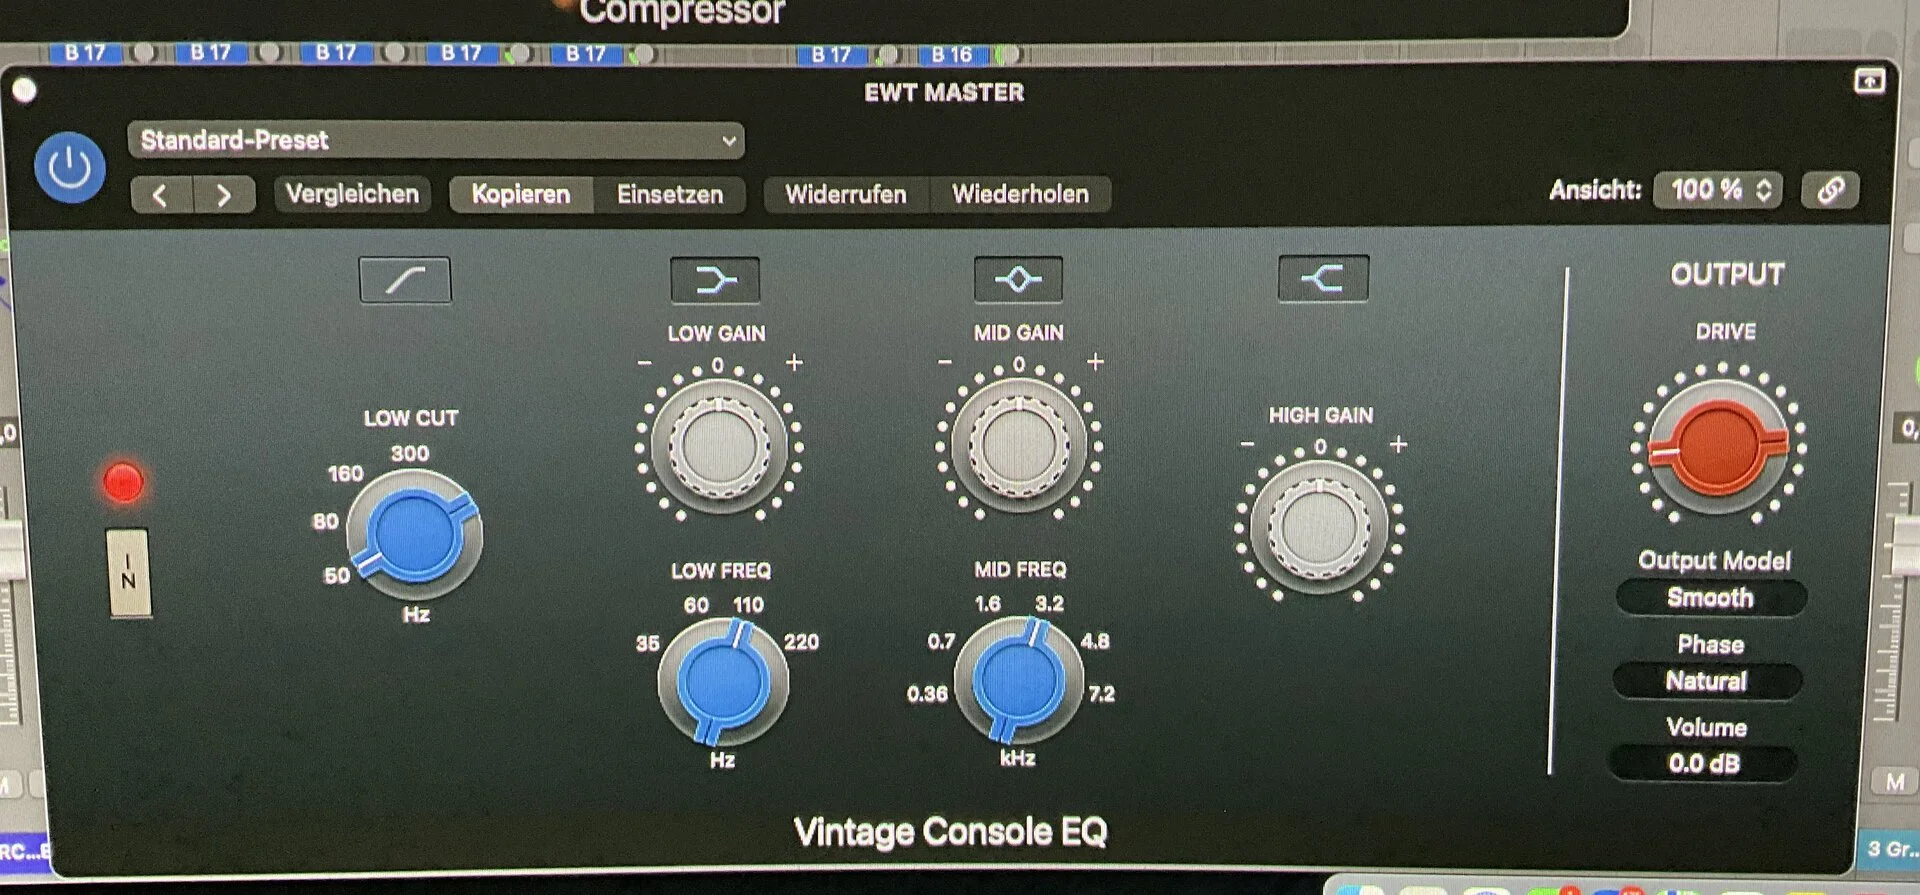Open the Standard-Preset dropdown menu
1920x895 pixels.
click(436, 141)
